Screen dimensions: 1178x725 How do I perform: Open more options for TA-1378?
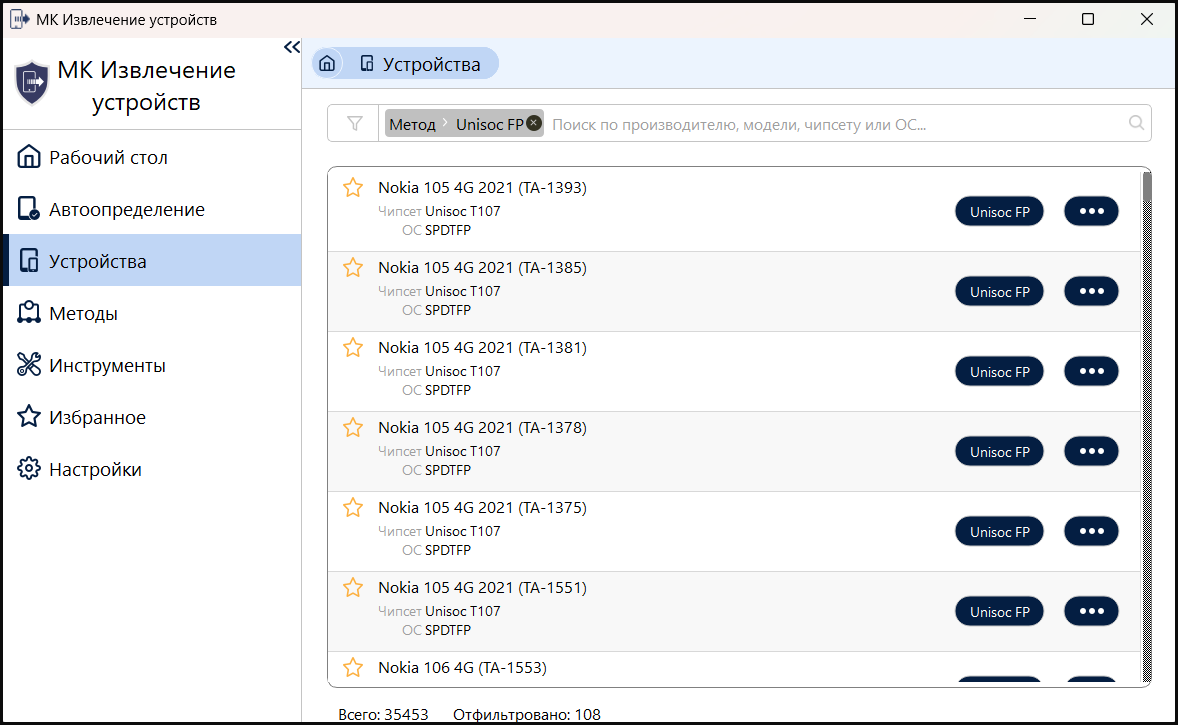1091,451
